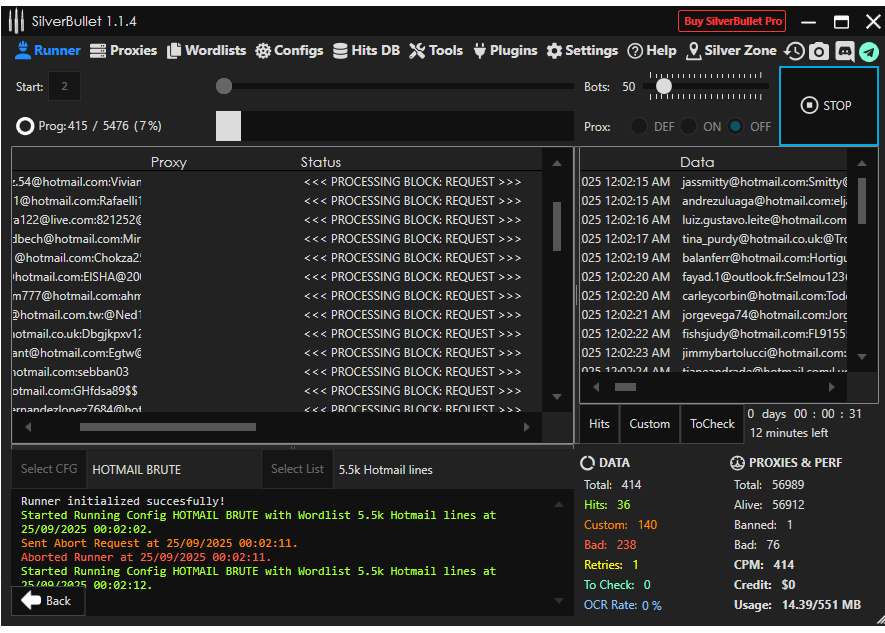Screen dimensions: 885x633
Task: Click the Start number input field
Action: (x=64, y=87)
